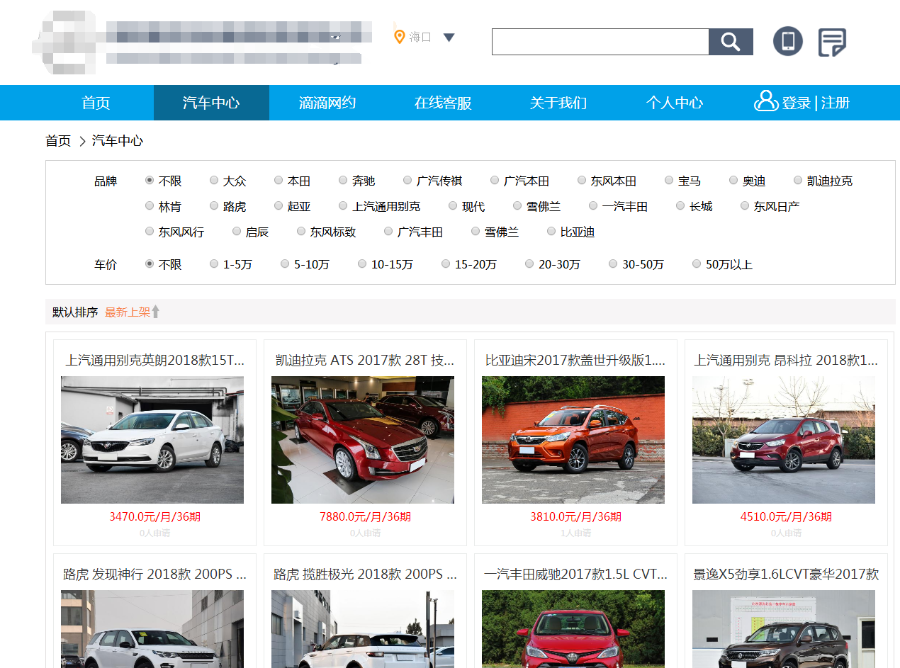Open the mobile phone icon
This screenshot has width=900, height=668.
788,41
